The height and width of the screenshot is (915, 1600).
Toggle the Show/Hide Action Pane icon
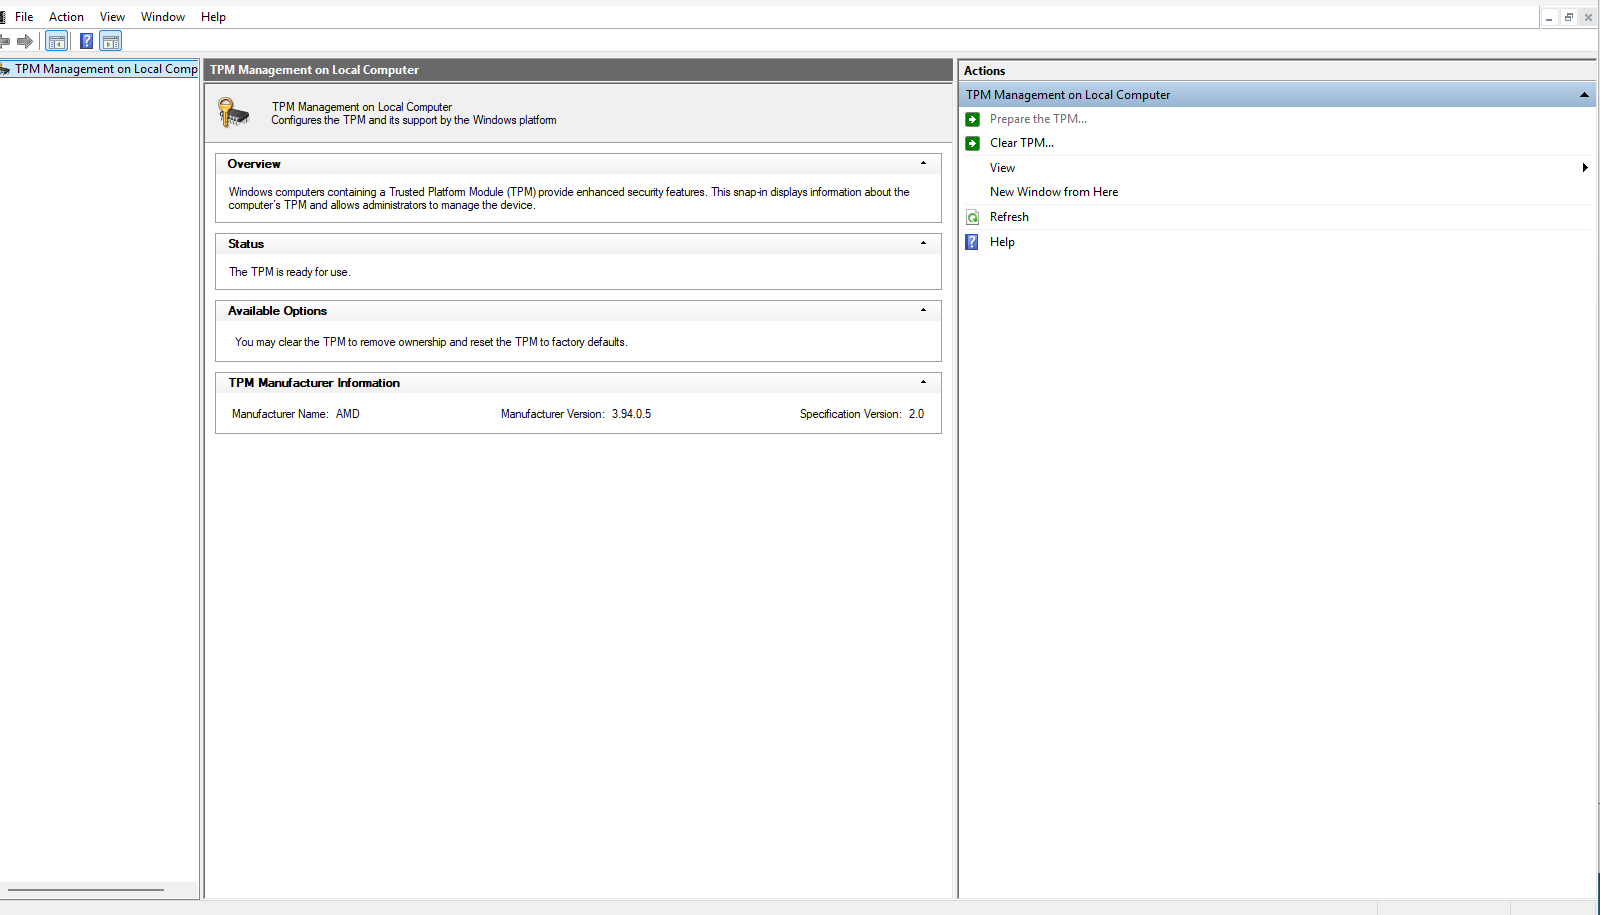[111, 41]
